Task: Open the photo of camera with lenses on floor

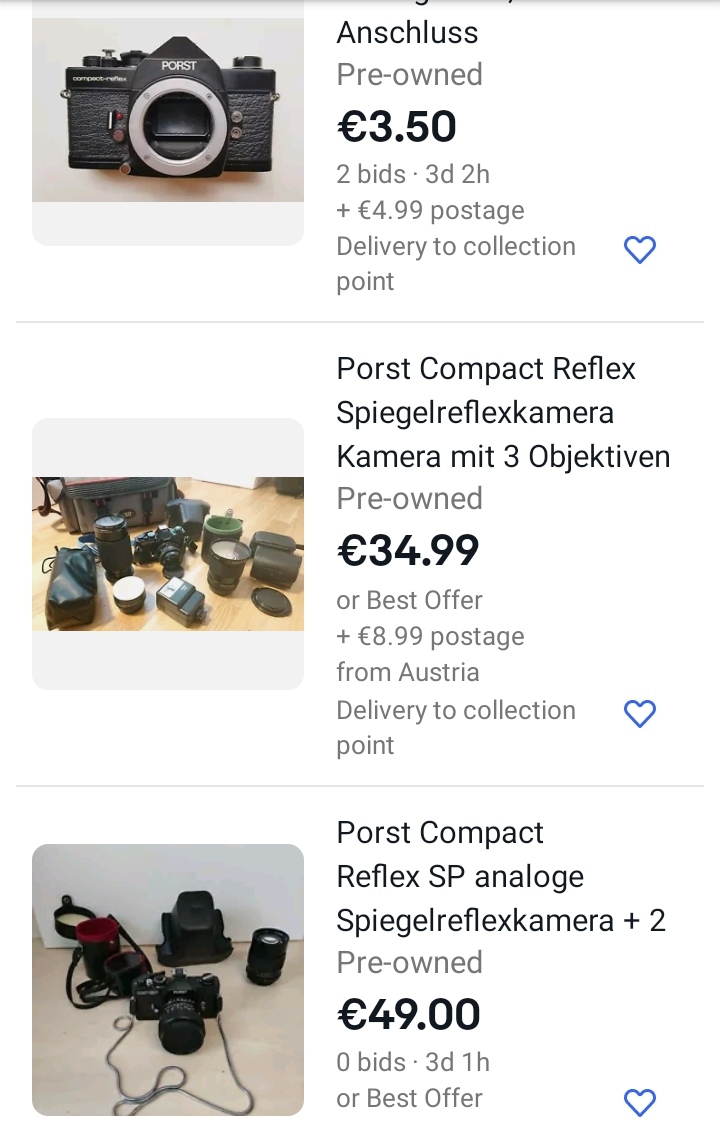Action: pos(168,553)
